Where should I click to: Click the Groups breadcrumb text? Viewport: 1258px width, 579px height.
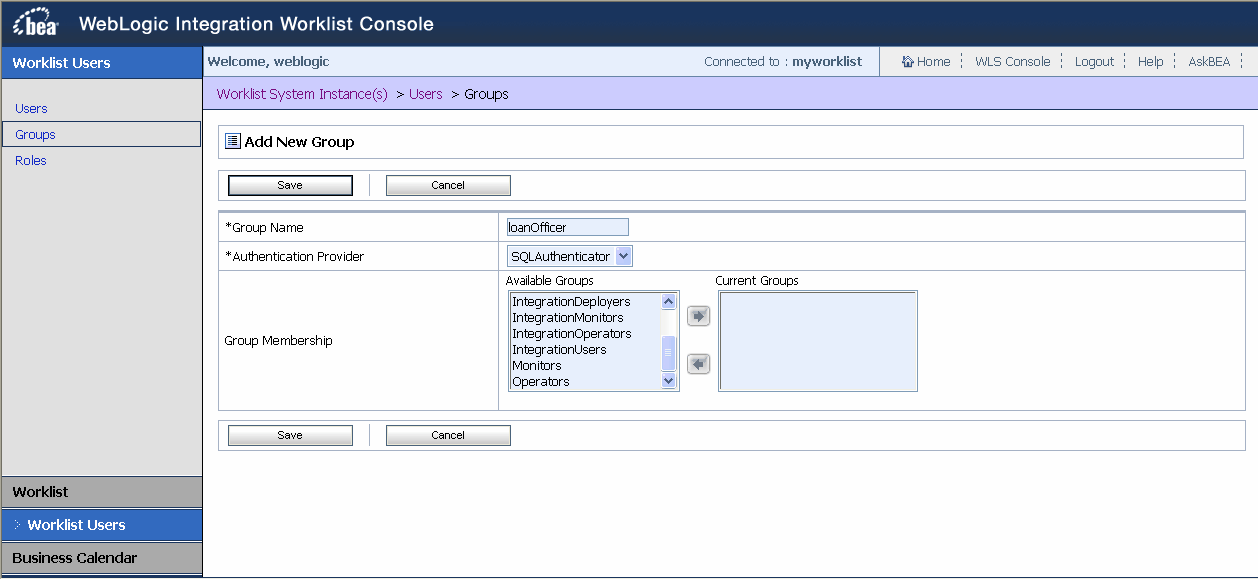(x=487, y=94)
